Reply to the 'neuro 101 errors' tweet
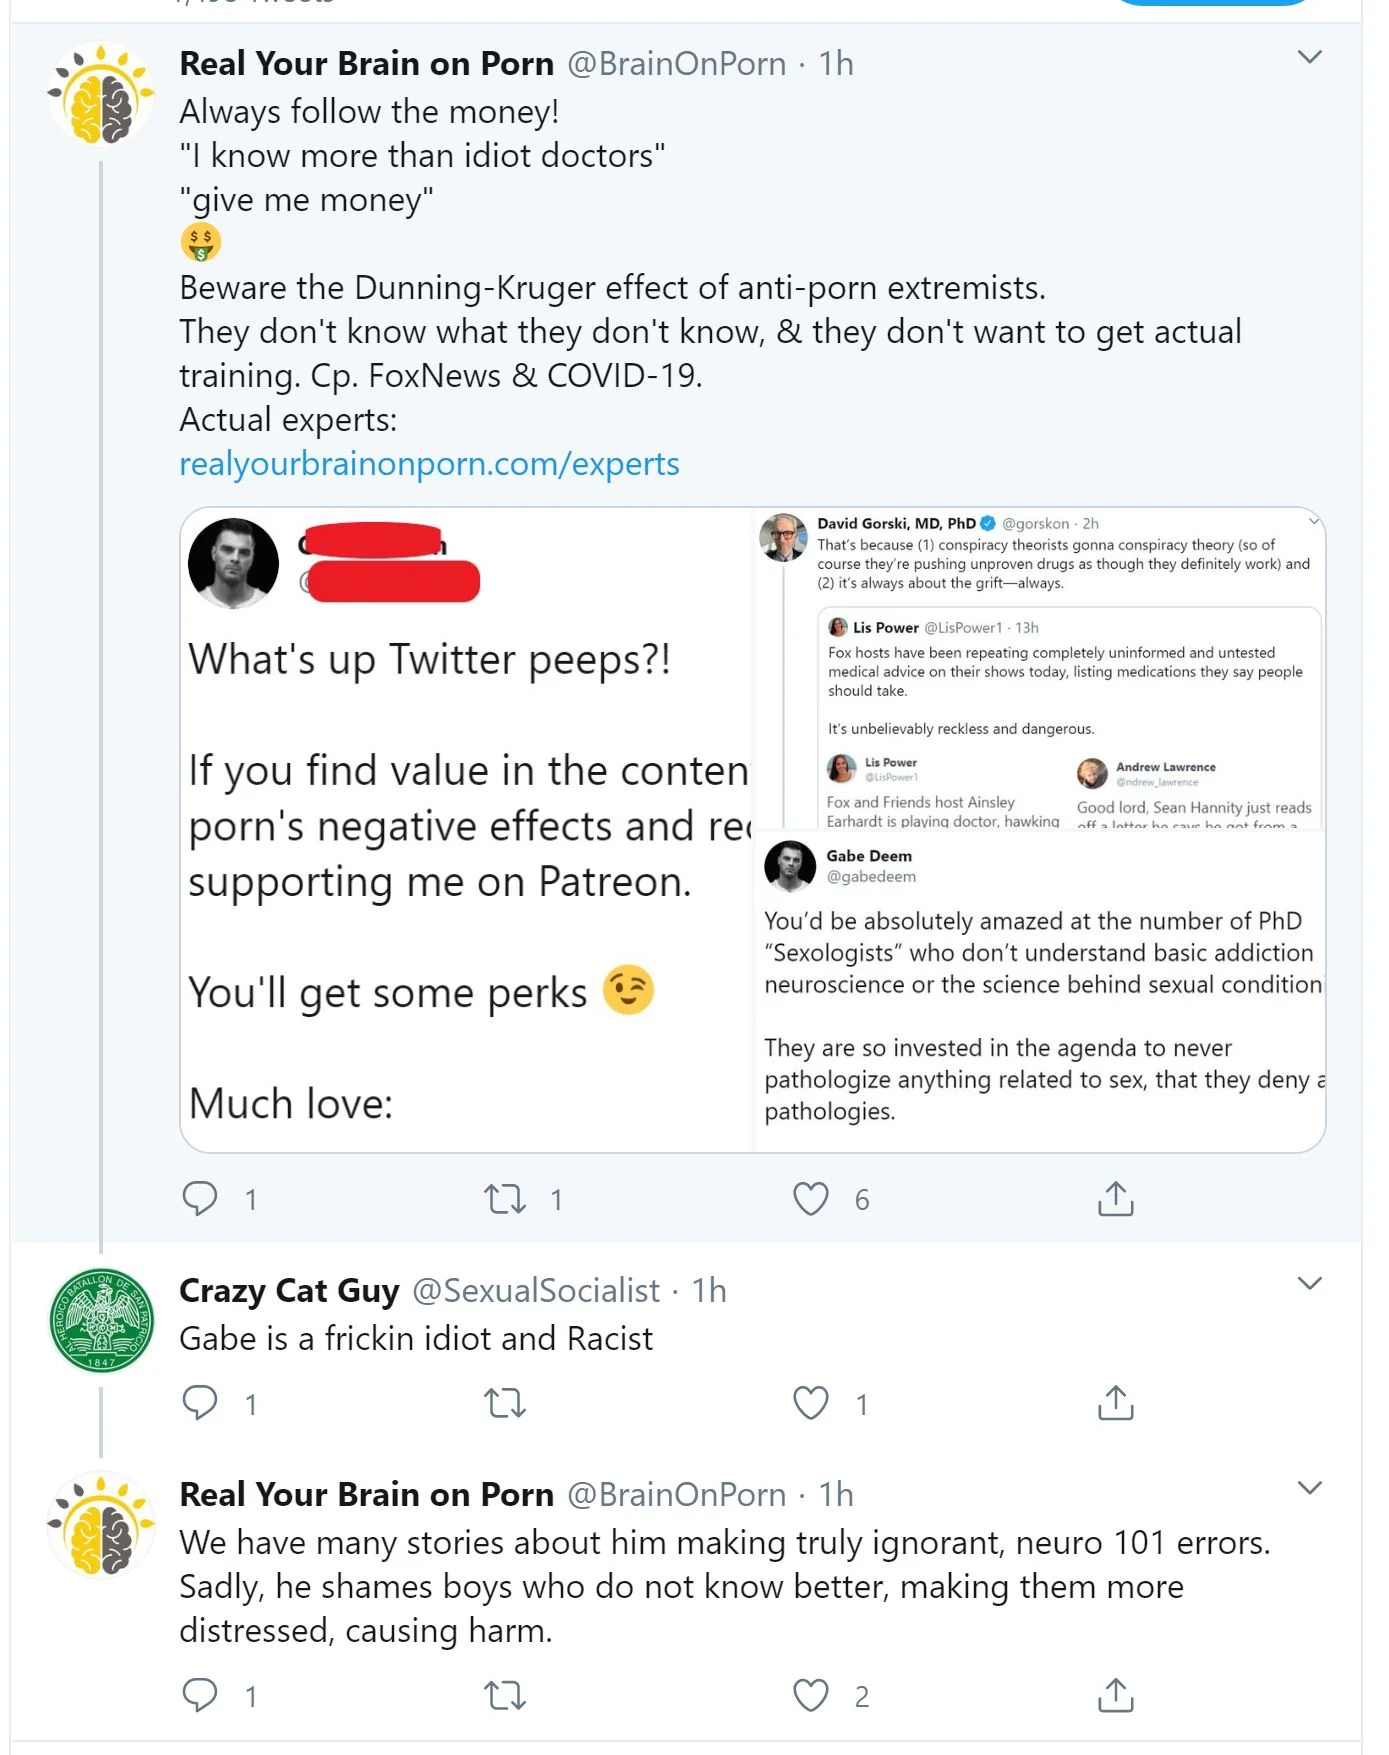This screenshot has width=1389, height=1755. 200,1695
